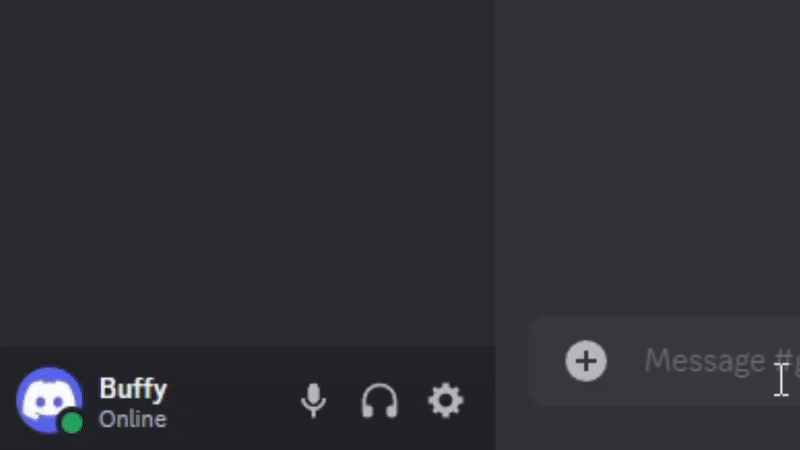Click the empty chat area above message box
800x450 pixels.
click(x=647, y=153)
